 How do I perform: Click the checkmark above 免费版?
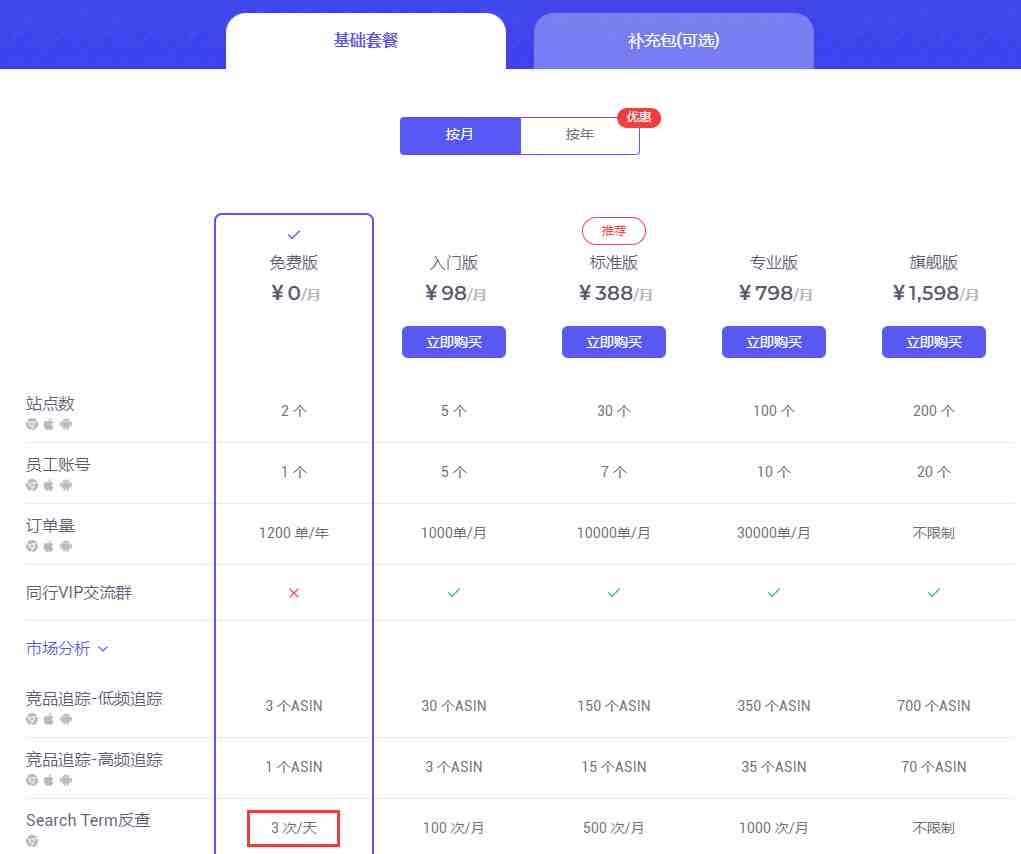[x=294, y=234]
